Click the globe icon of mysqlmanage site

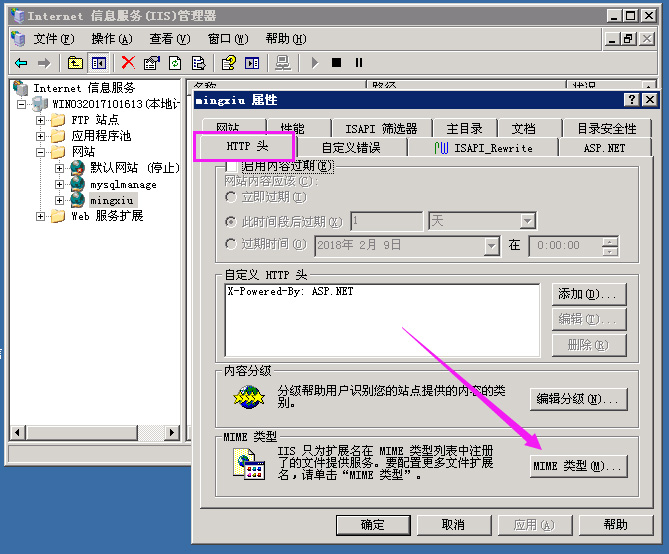[77, 184]
